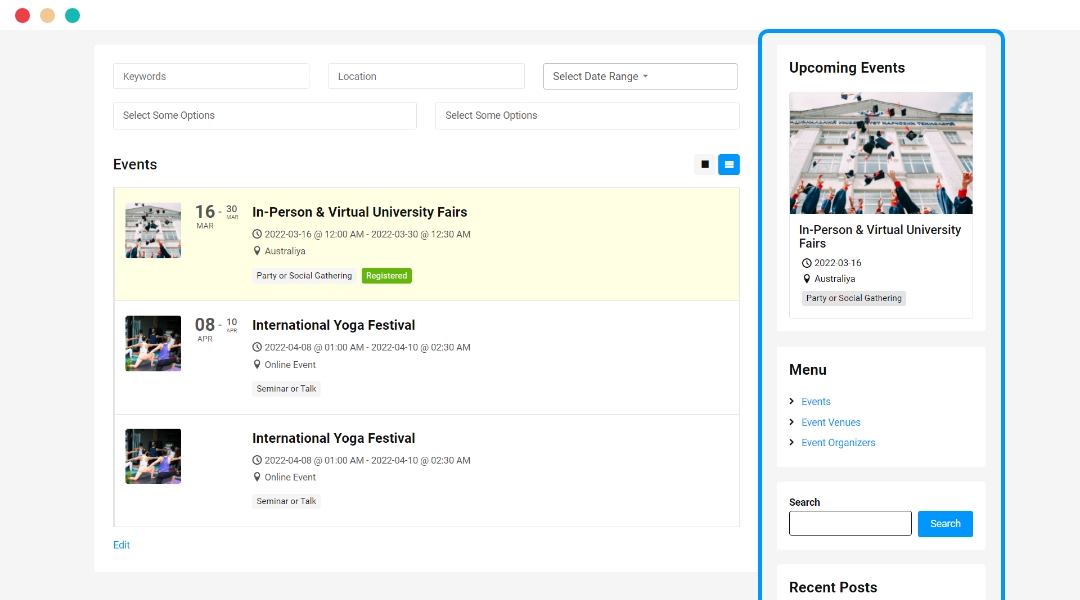Open the second Select Some Options dropdown
The height and width of the screenshot is (600, 1080).
(587, 116)
